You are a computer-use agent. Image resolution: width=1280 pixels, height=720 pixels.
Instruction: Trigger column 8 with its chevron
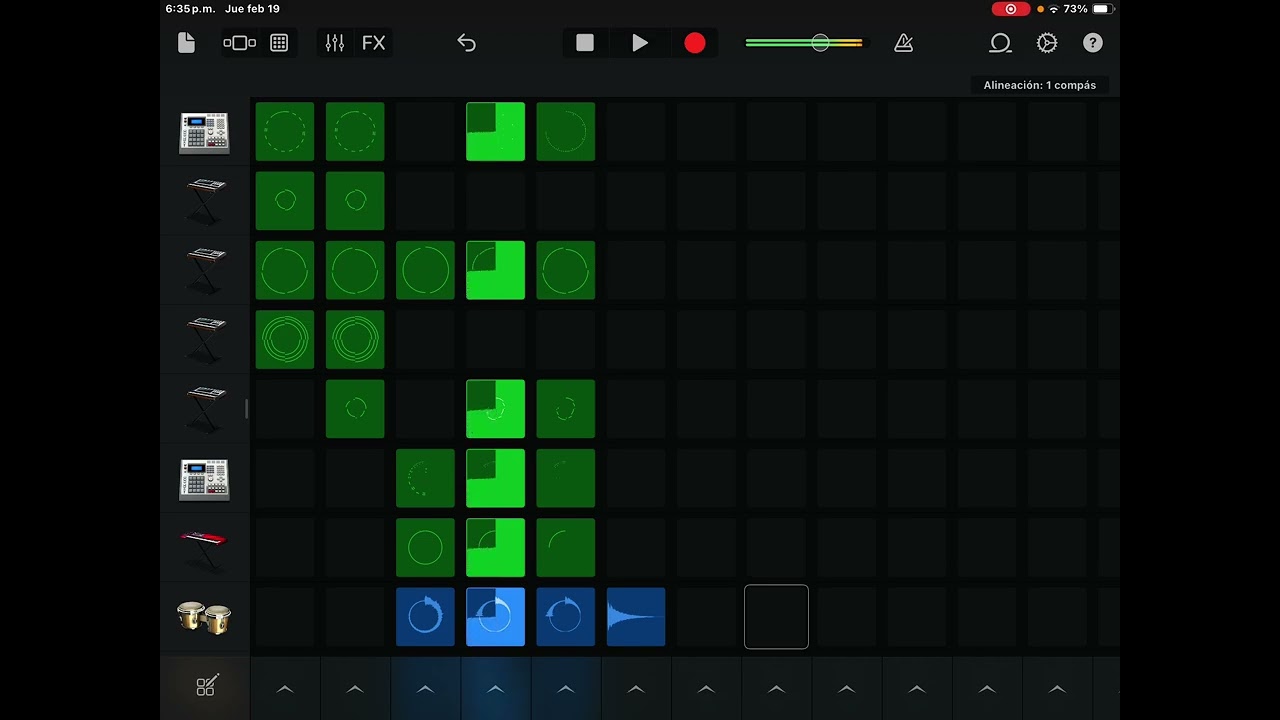[776, 689]
